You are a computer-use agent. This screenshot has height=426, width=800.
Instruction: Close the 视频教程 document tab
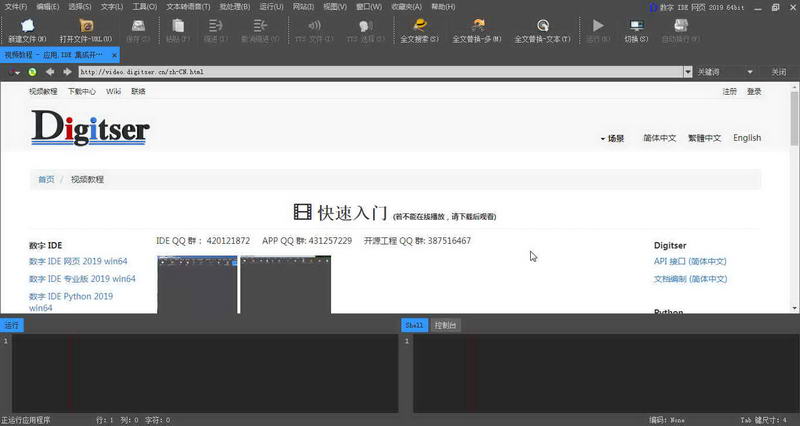point(114,55)
